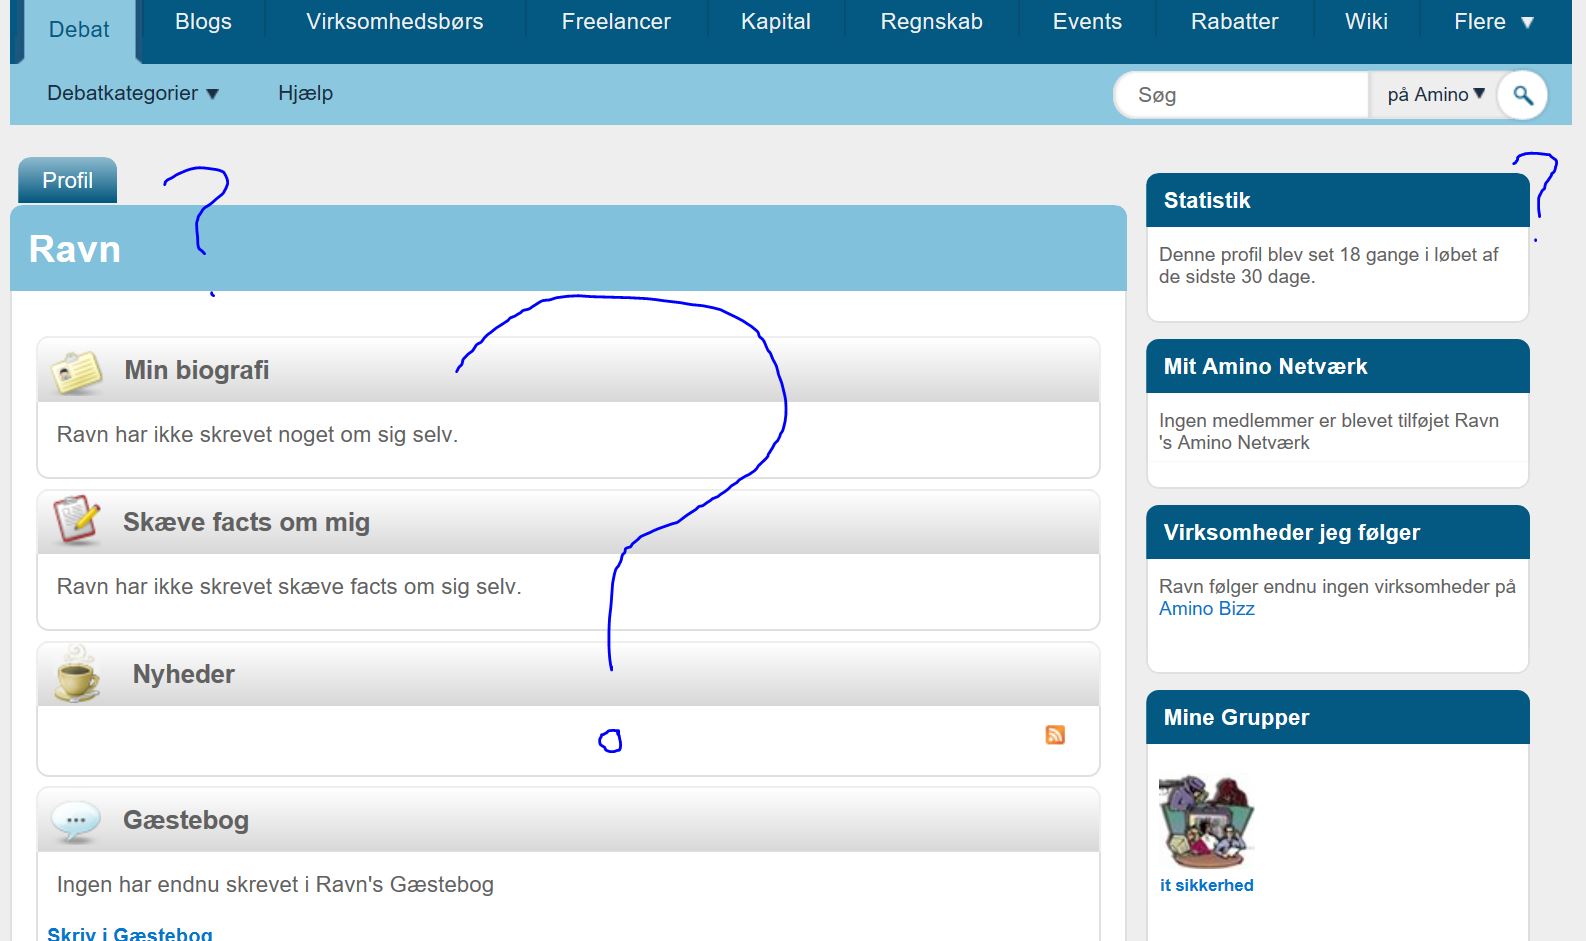Click the Skæve facts clipboard pencil icon
This screenshot has width=1586, height=941.
(x=77, y=520)
